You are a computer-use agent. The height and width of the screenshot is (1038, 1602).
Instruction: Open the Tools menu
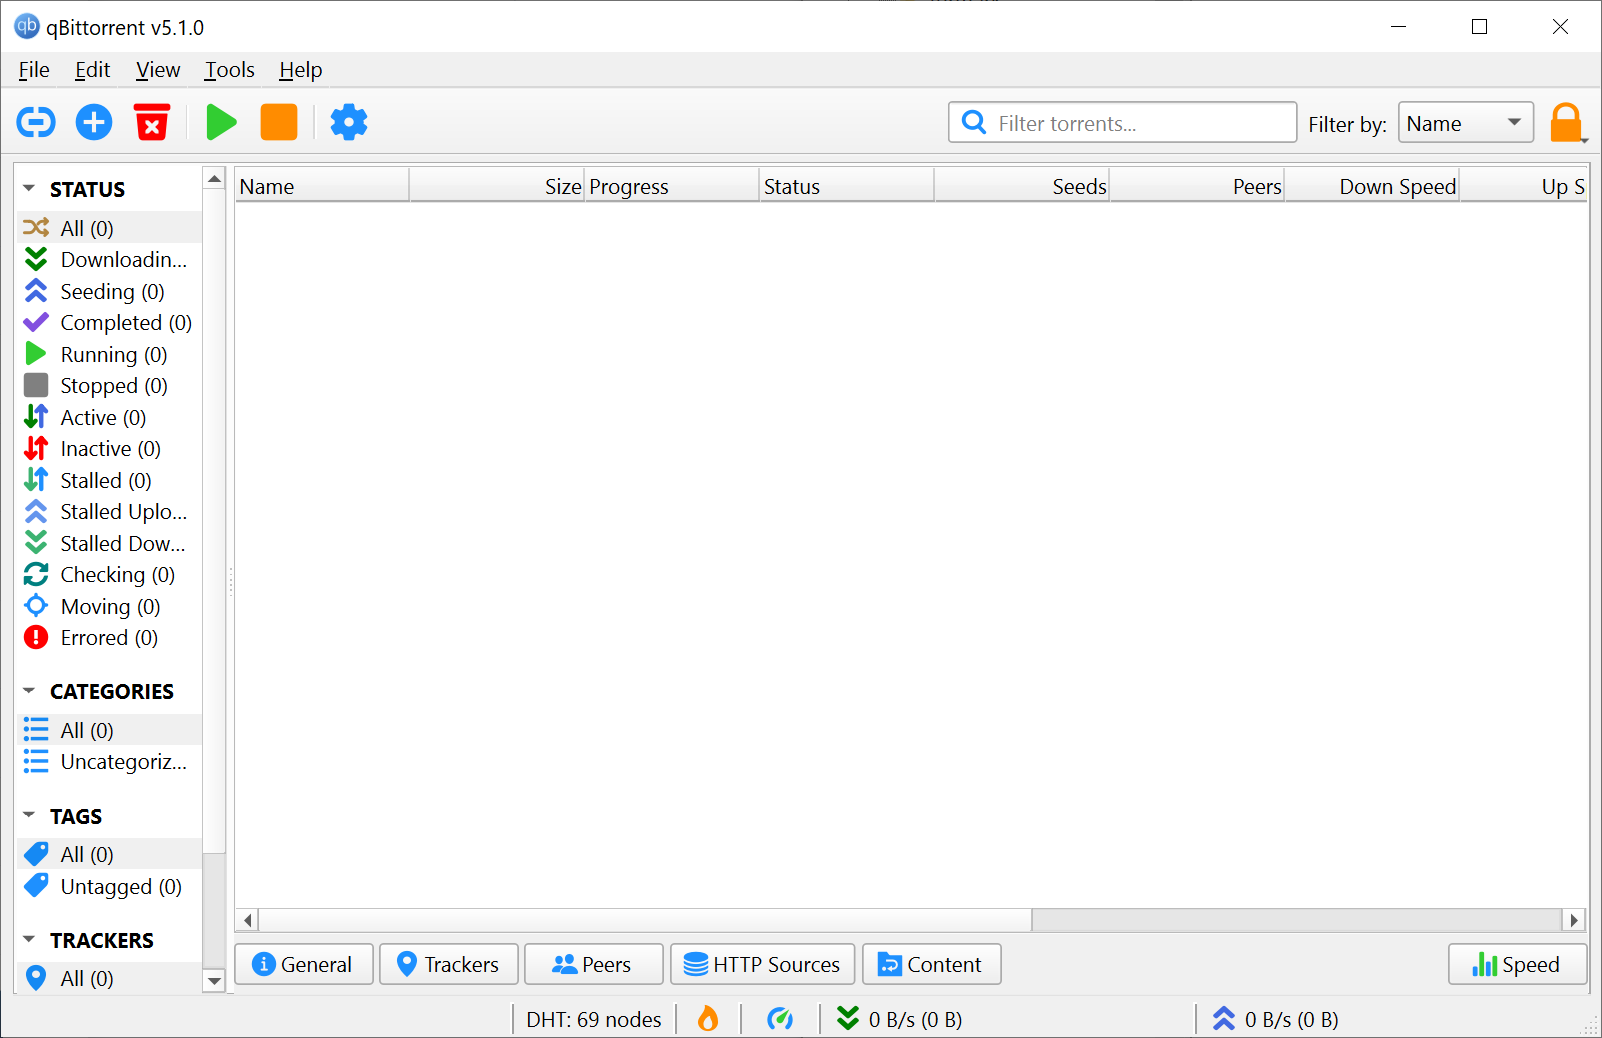[230, 70]
